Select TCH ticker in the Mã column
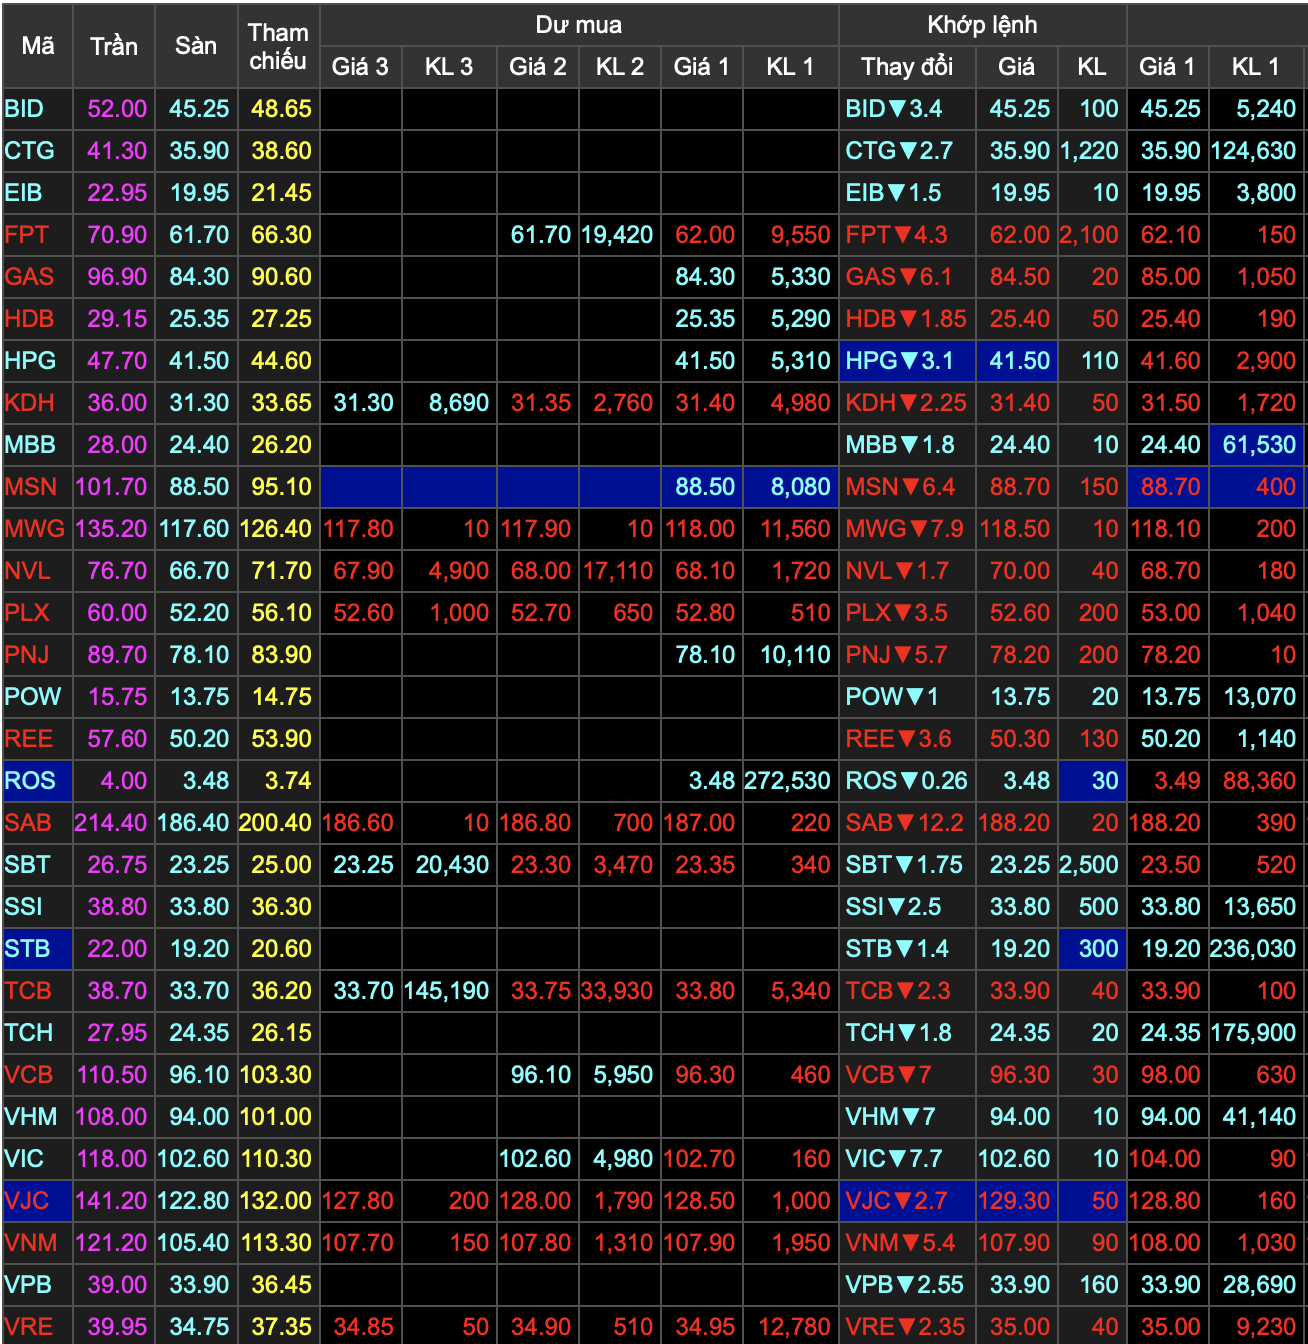 (38, 1033)
